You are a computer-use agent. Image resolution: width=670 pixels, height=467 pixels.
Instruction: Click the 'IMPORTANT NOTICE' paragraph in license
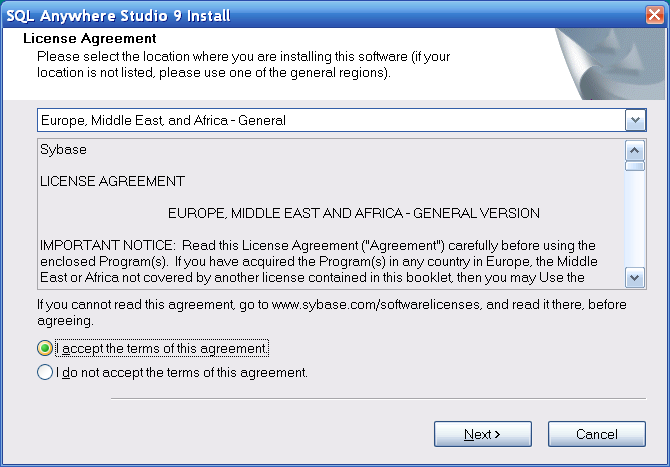pos(318,261)
